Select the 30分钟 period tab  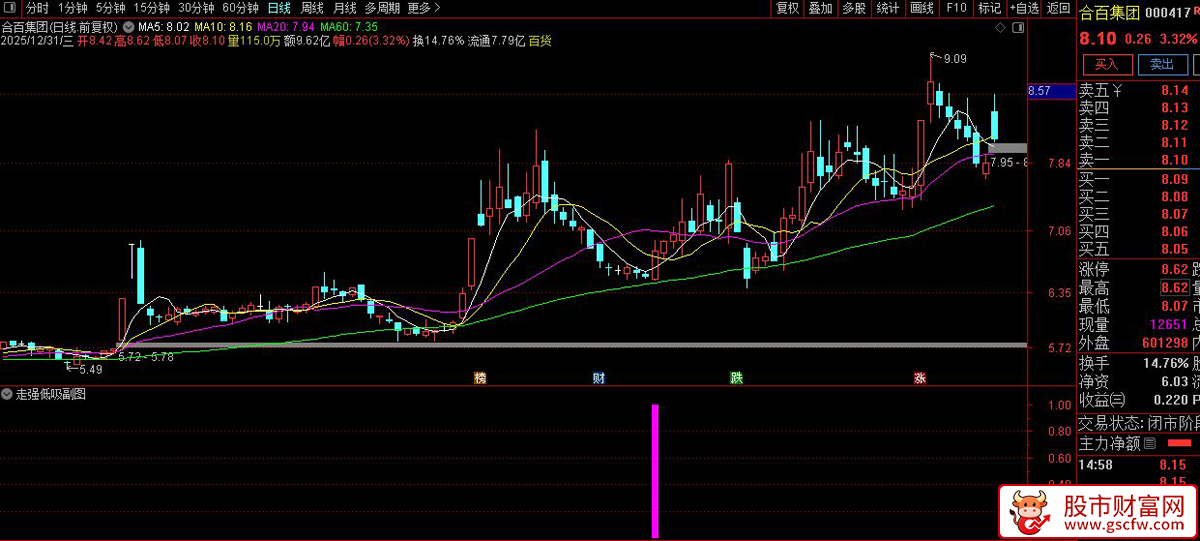(196, 8)
